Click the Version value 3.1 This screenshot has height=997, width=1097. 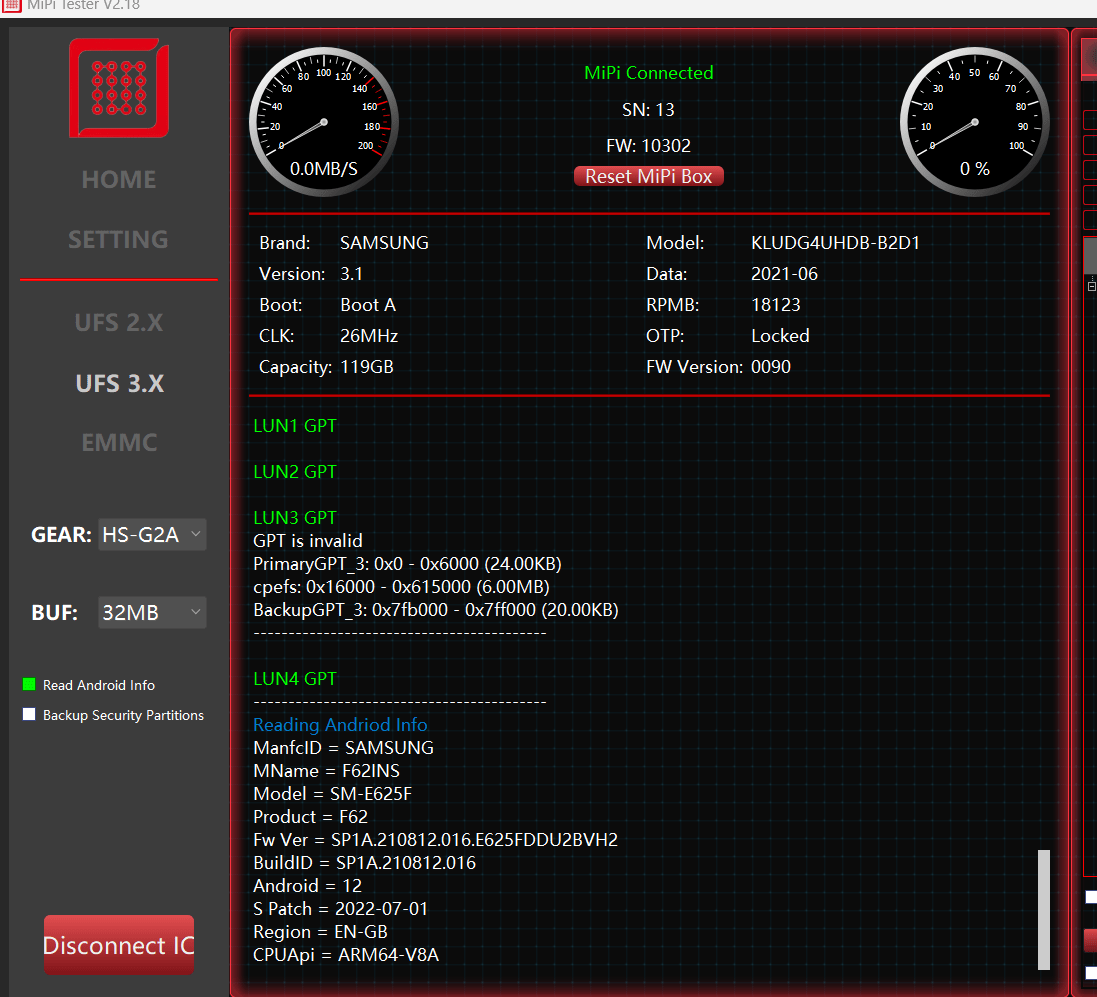[x=351, y=274]
